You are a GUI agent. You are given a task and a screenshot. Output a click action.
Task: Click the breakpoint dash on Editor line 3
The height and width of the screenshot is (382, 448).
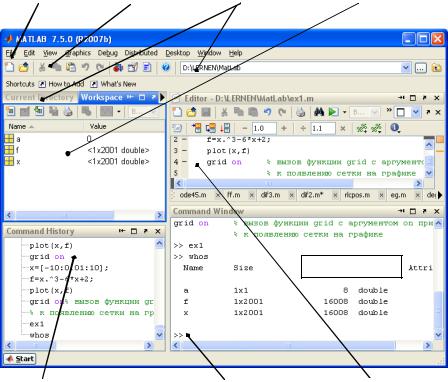185,151
